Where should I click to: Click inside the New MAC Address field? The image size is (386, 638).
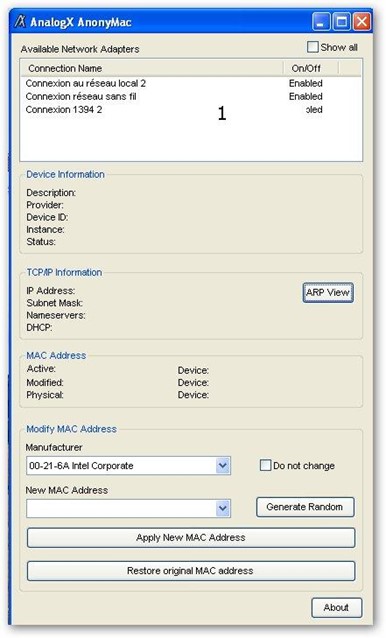coord(121,508)
